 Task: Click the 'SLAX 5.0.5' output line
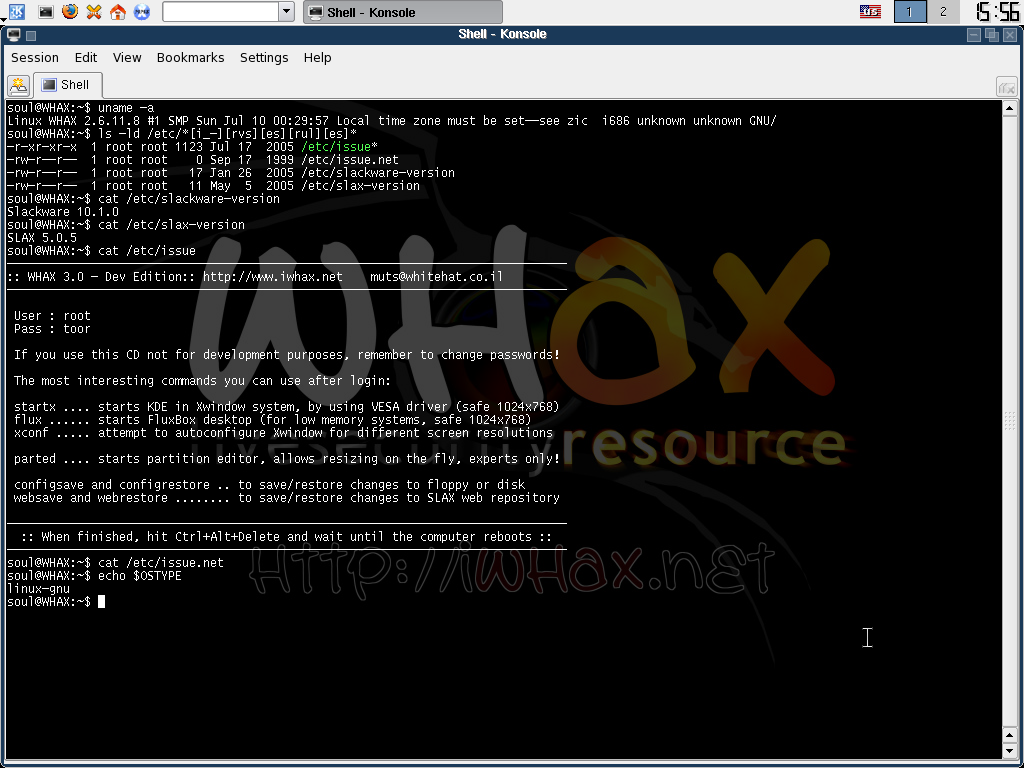(42, 238)
